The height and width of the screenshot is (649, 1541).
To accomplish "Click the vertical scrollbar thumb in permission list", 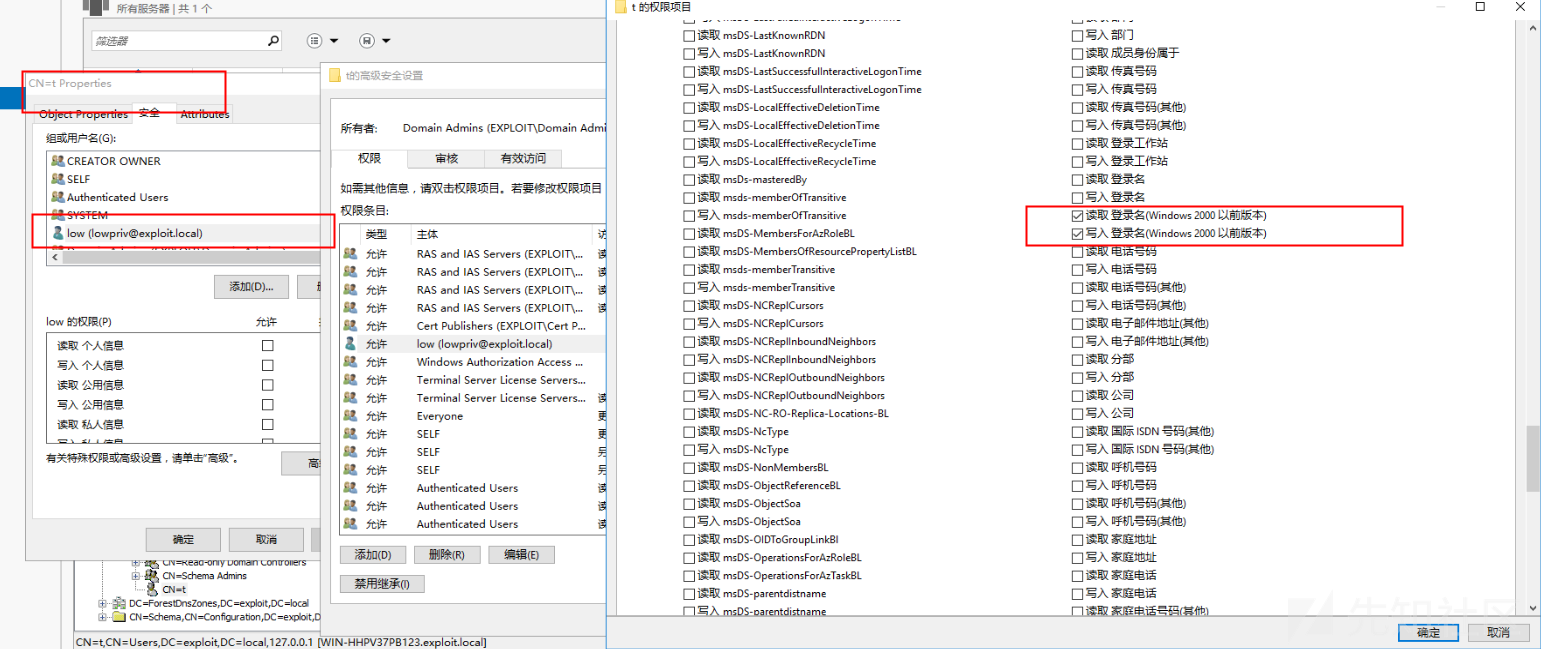I will 1532,459.
